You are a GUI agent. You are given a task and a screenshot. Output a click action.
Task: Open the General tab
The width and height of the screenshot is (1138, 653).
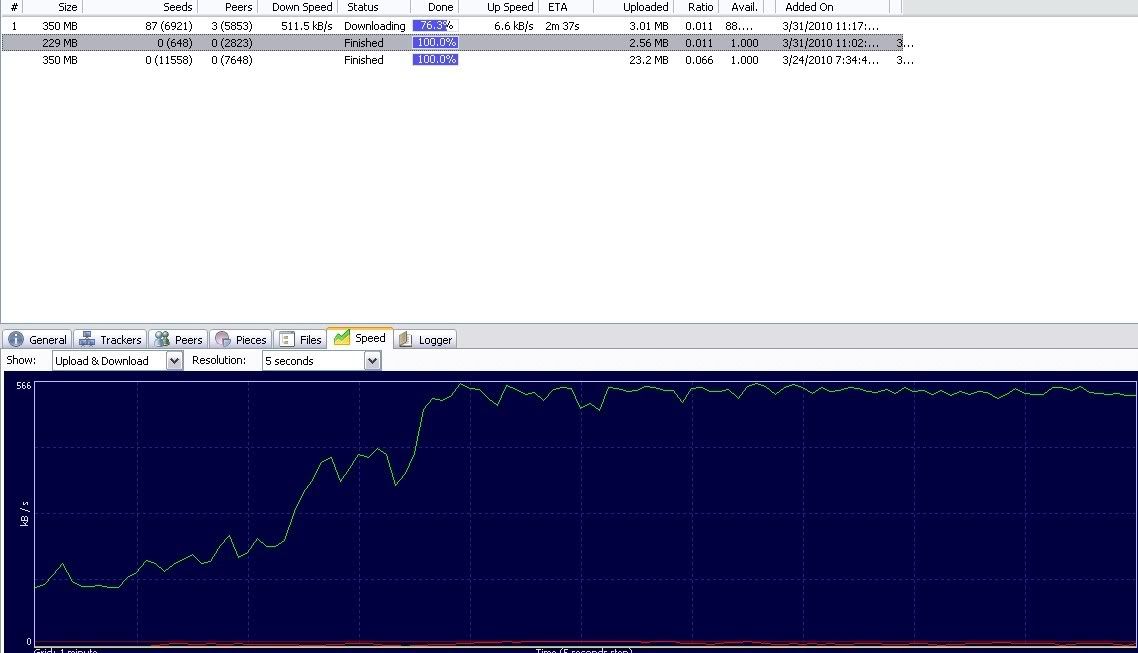36,340
